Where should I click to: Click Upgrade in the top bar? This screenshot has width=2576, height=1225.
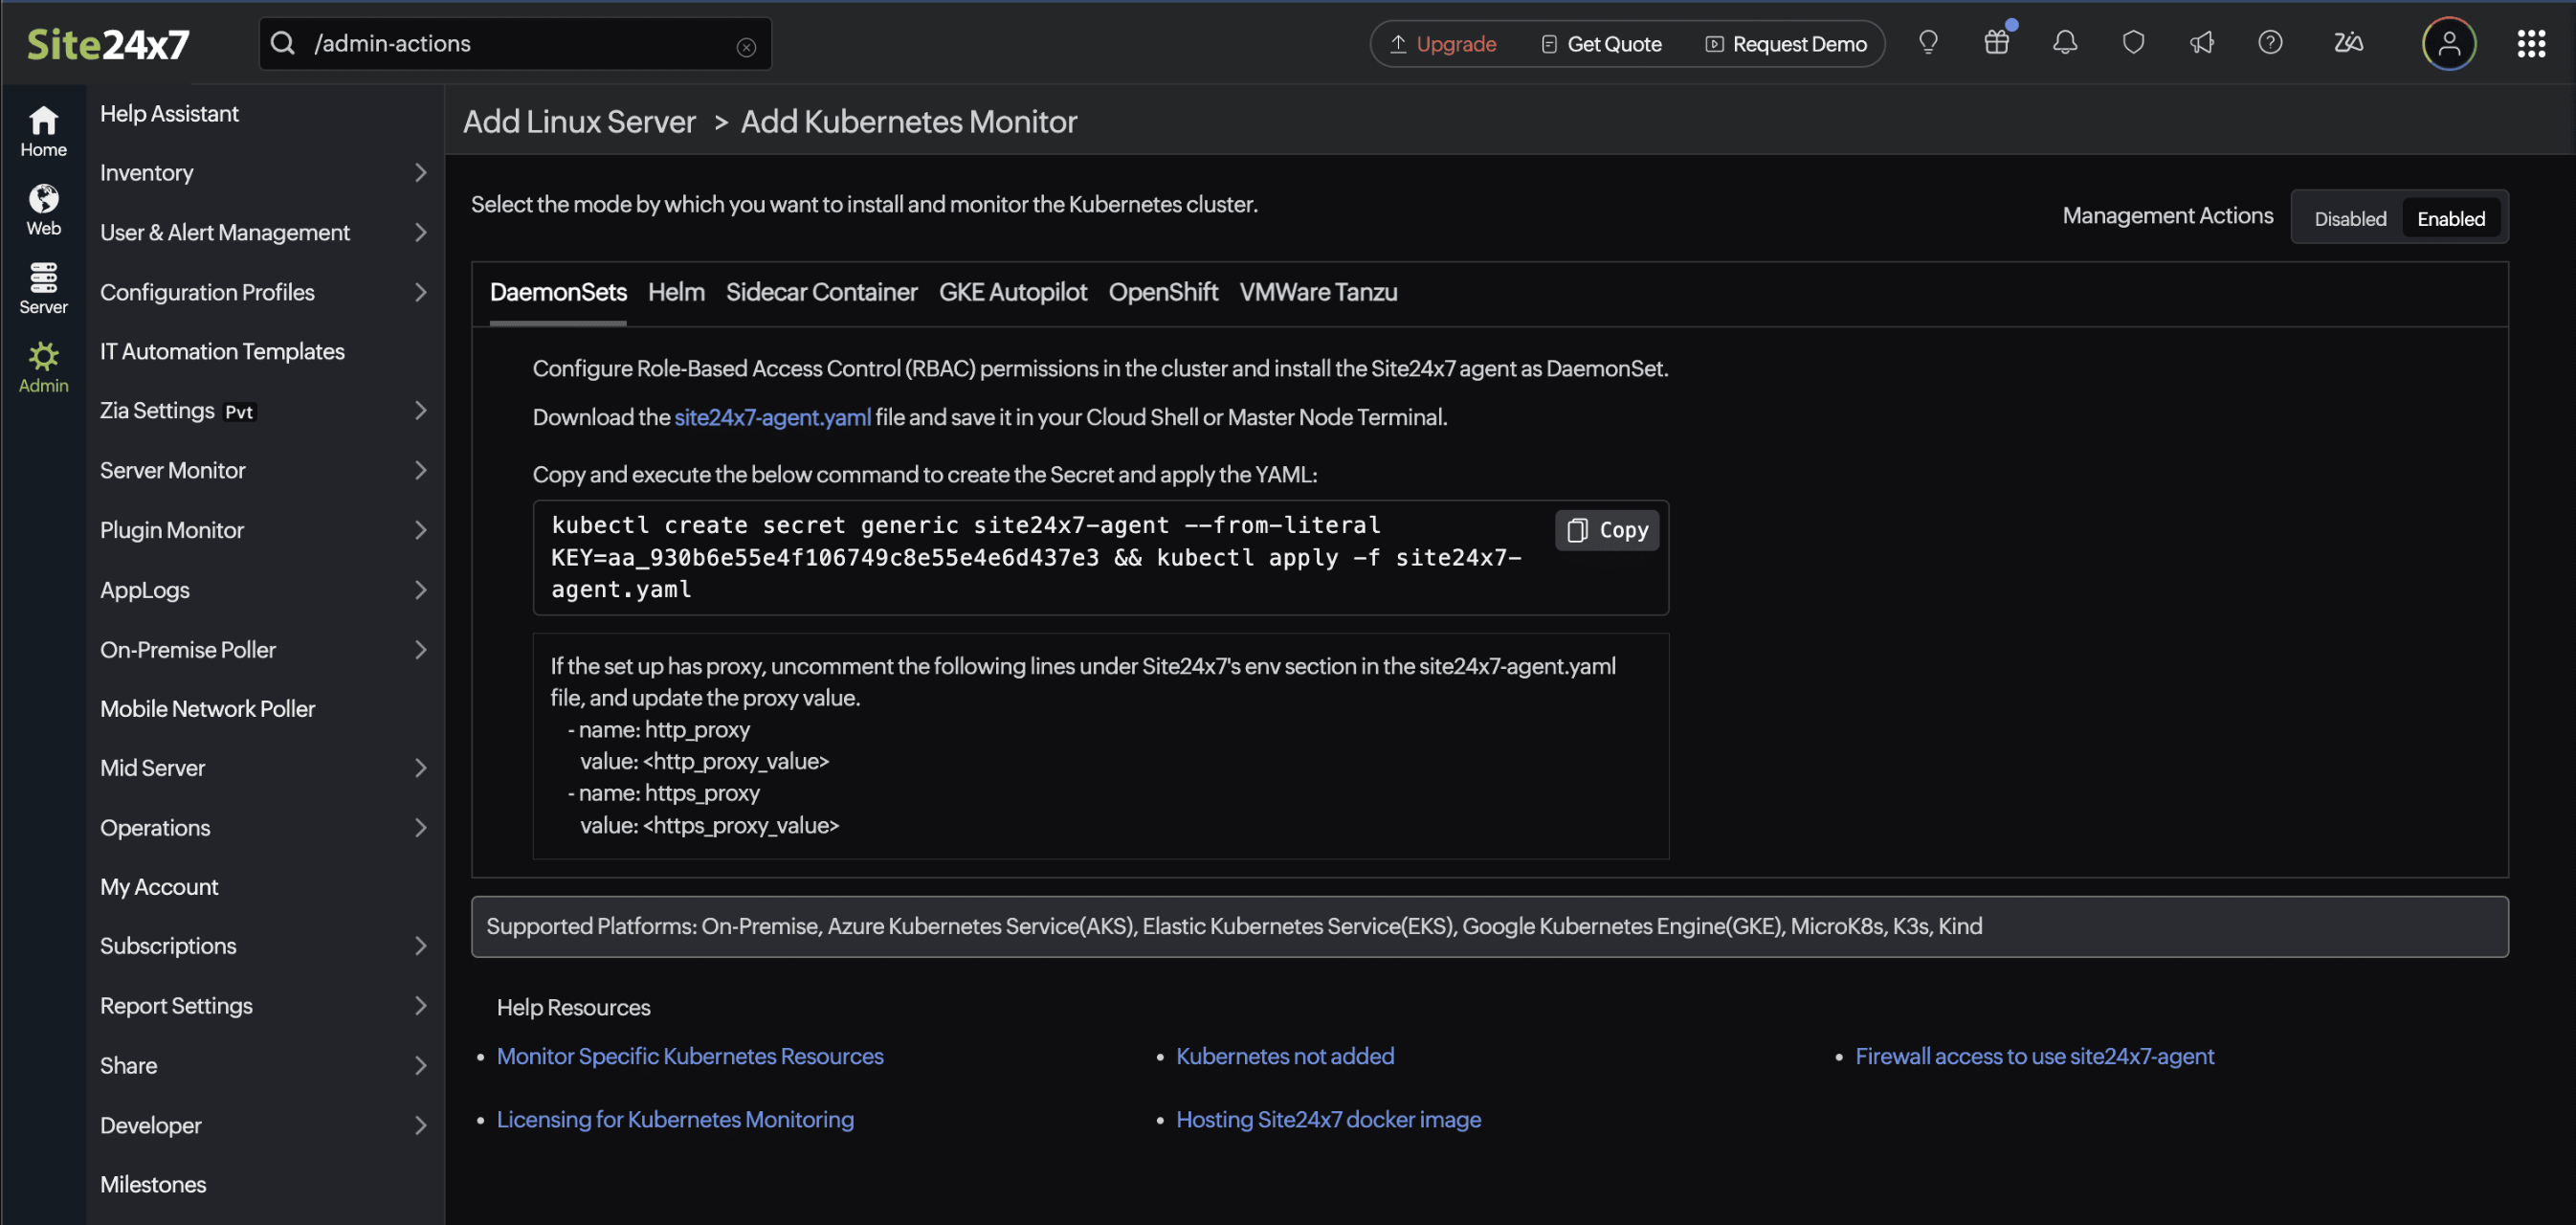click(x=1443, y=44)
